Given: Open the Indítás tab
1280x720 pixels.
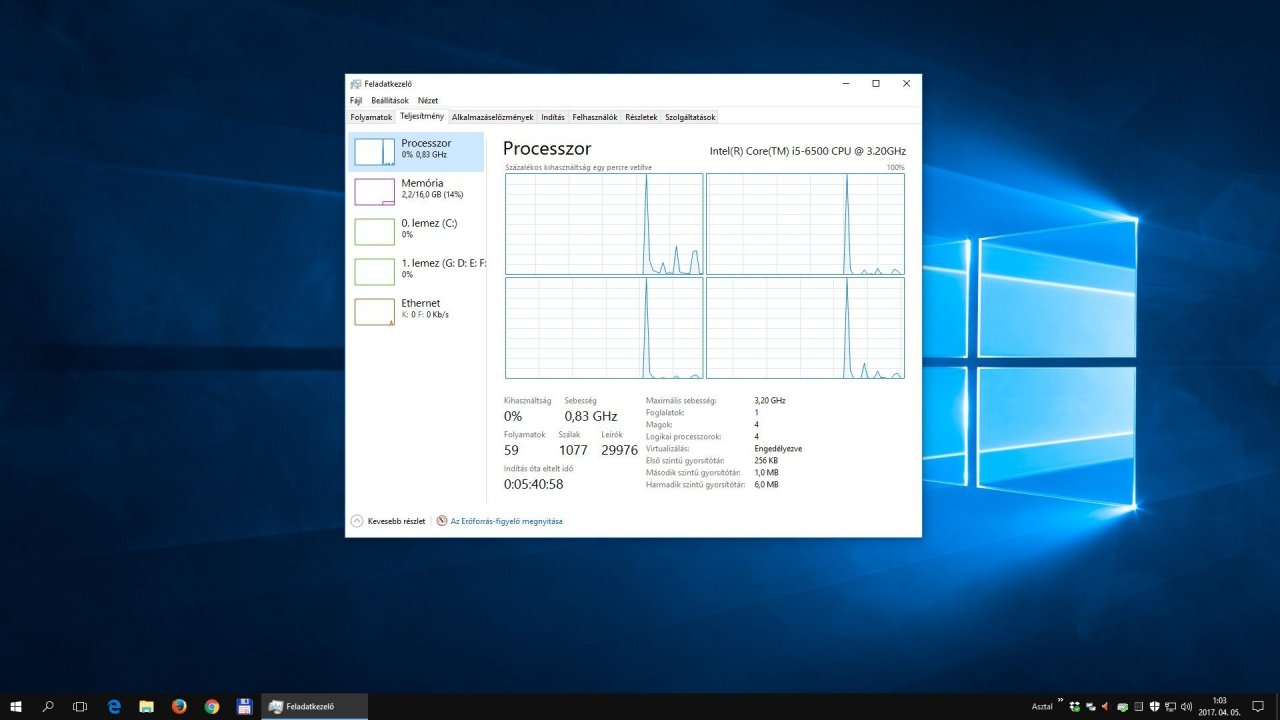Looking at the screenshot, I should tap(553, 117).
